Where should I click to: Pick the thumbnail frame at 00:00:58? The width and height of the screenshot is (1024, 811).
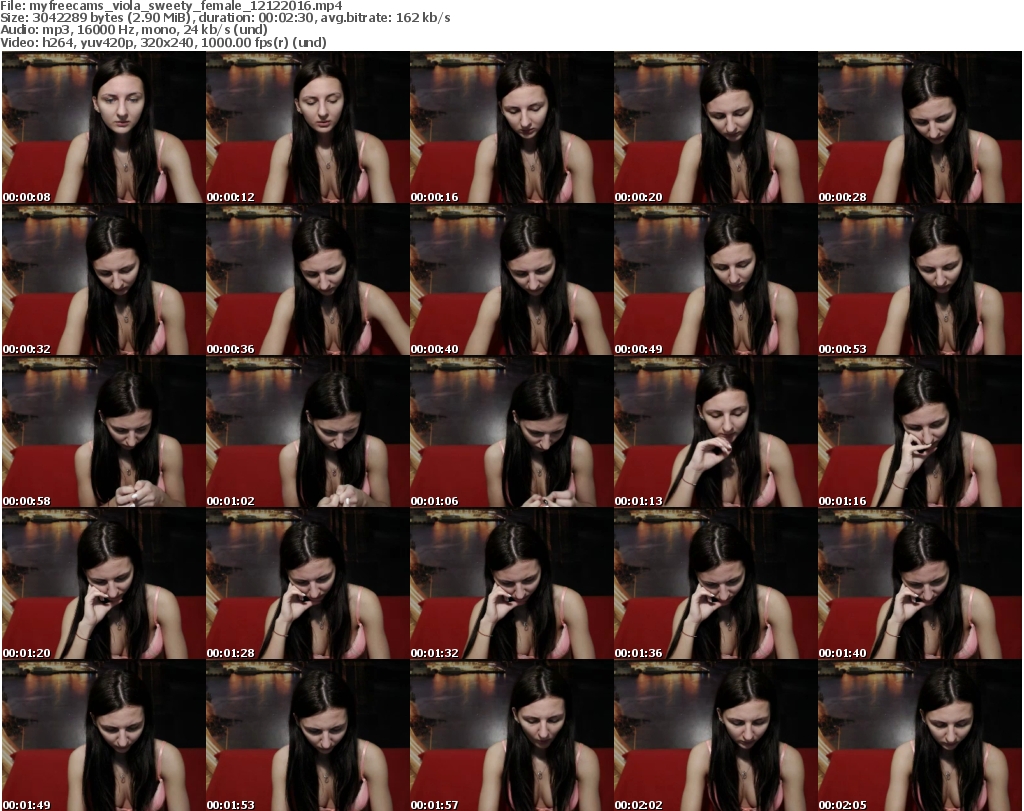(x=104, y=432)
